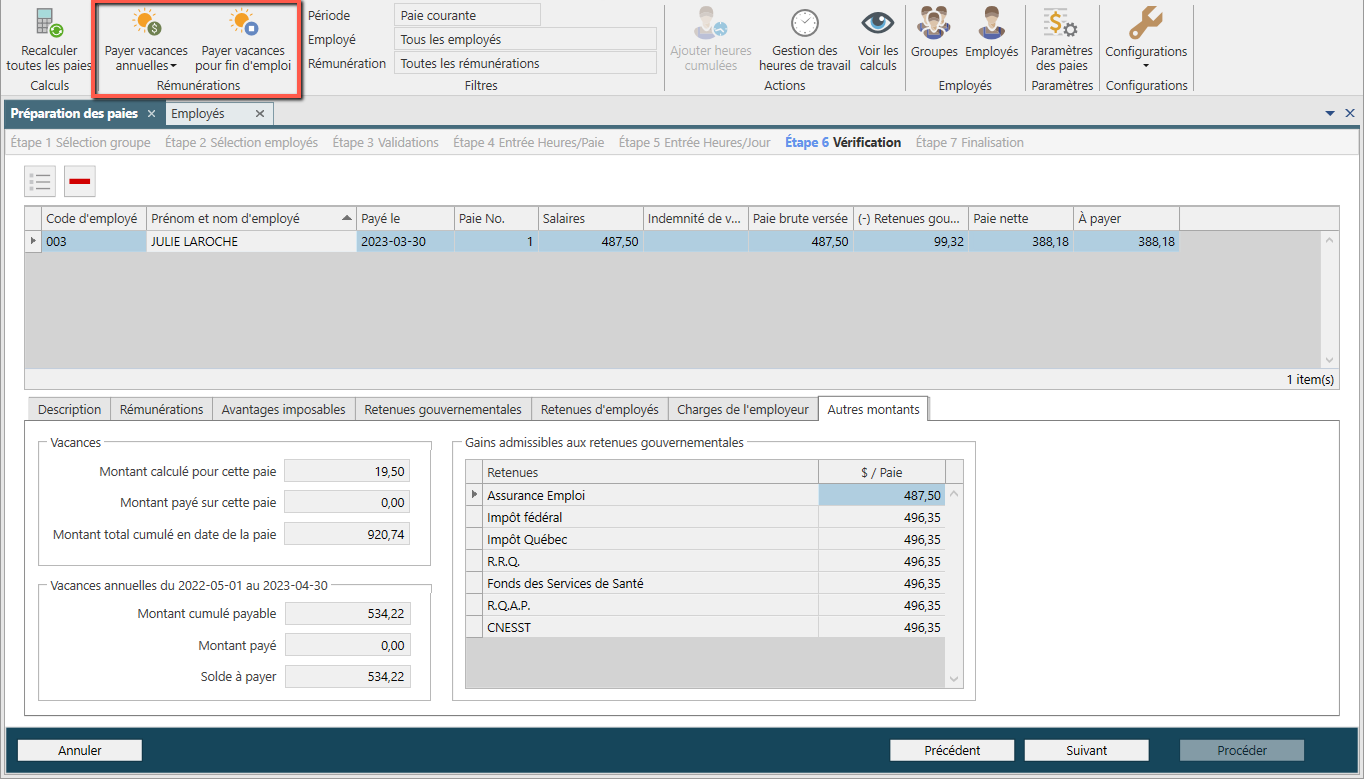This screenshot has width=1364, height=779.
Task: Click Payer vacances pour fin d'emploi
Action: coord(243,41)
